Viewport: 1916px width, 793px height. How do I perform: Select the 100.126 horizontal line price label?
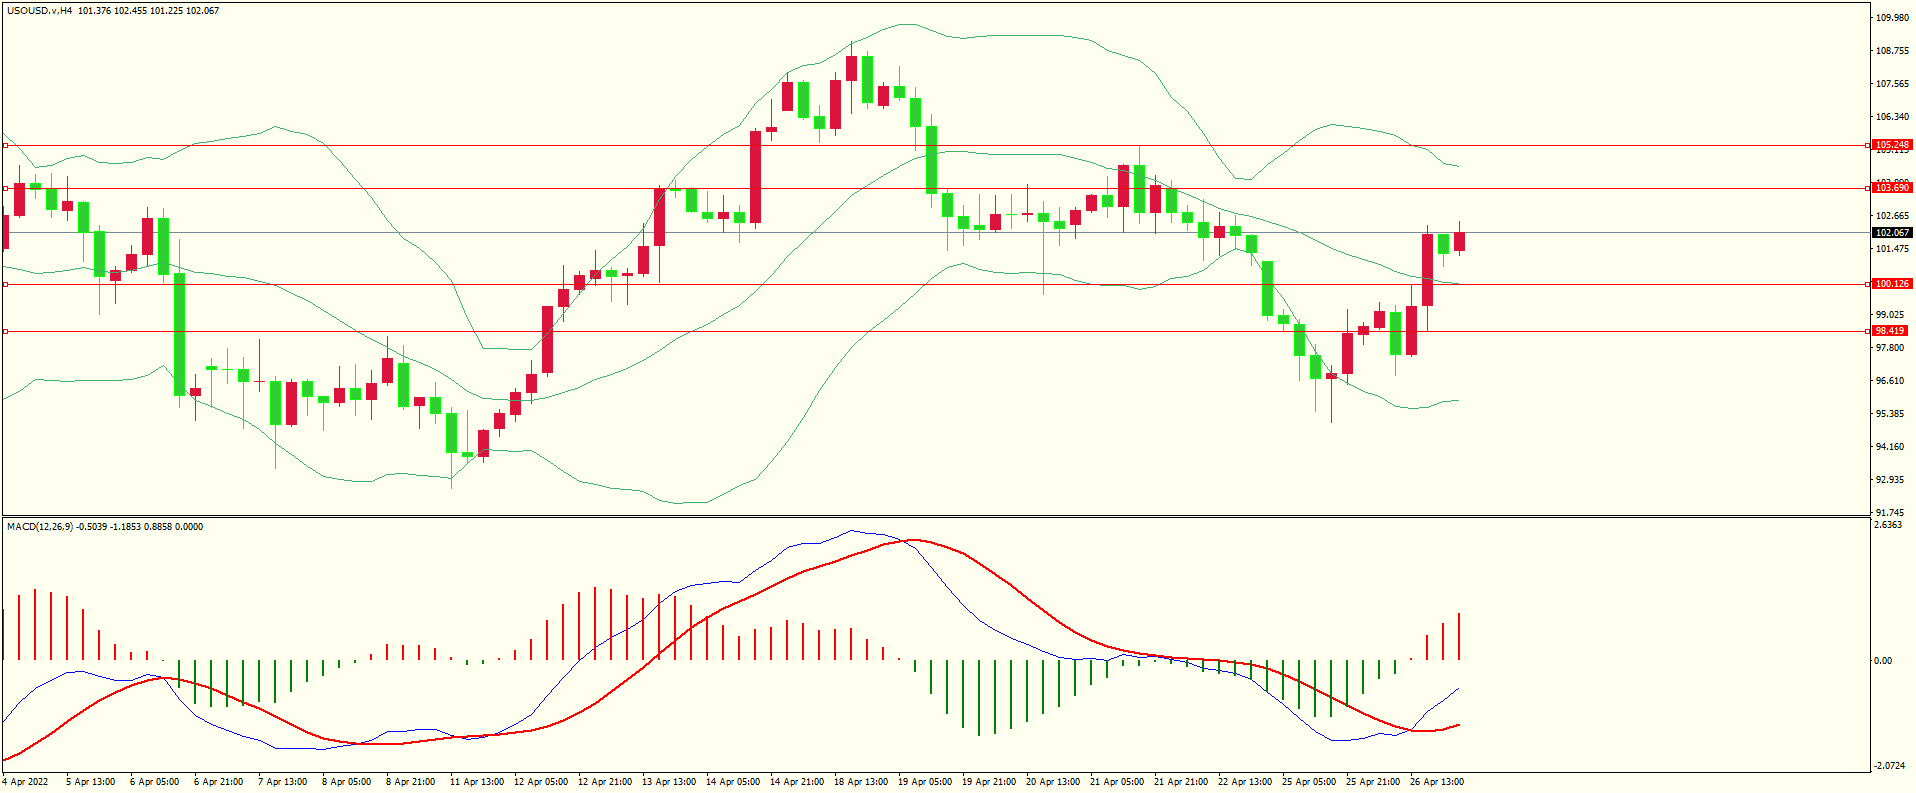pyautogui.click(x=1891, y=284)
